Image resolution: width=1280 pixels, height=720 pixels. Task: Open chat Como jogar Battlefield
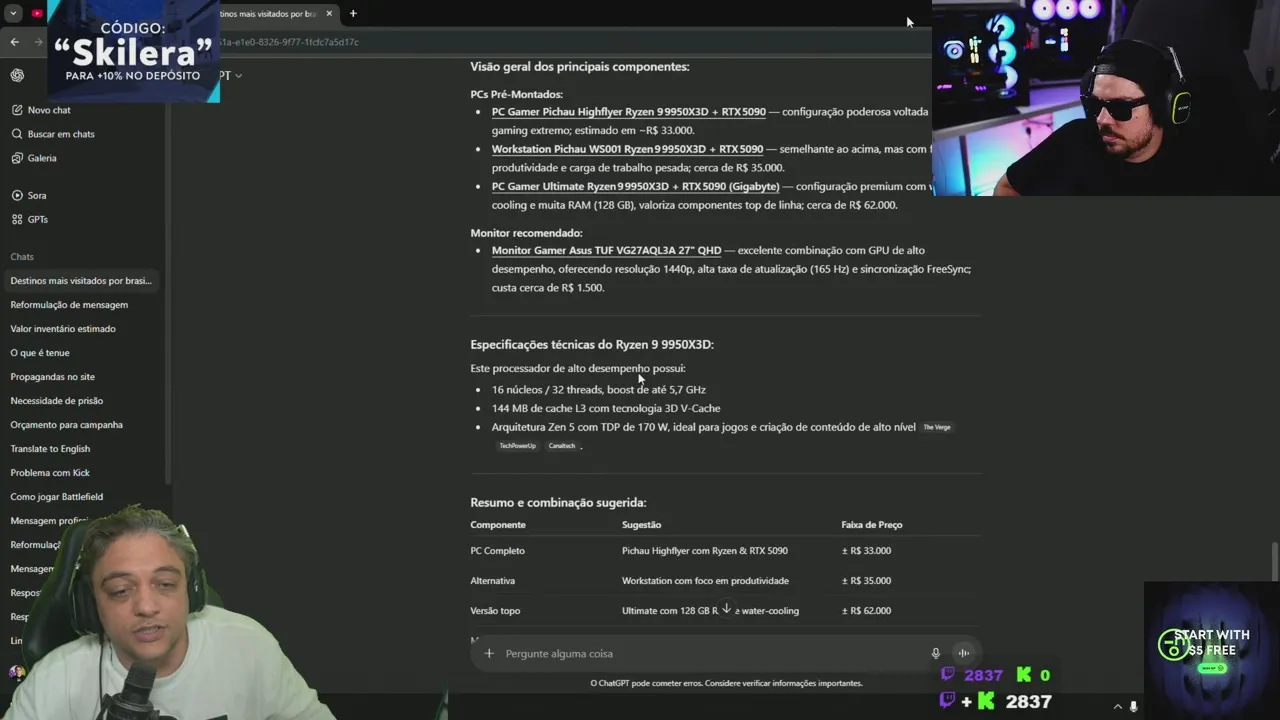point(57,497)
